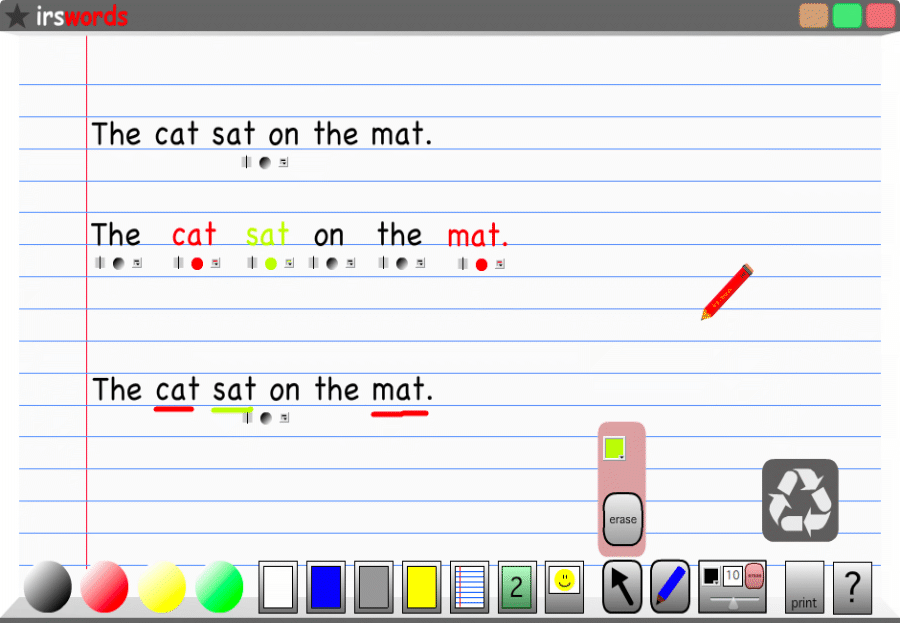Image resolution: width=900 pixels, height=623 pixels.
Task: Choose the lined paper background
Action: coord(470,586)
